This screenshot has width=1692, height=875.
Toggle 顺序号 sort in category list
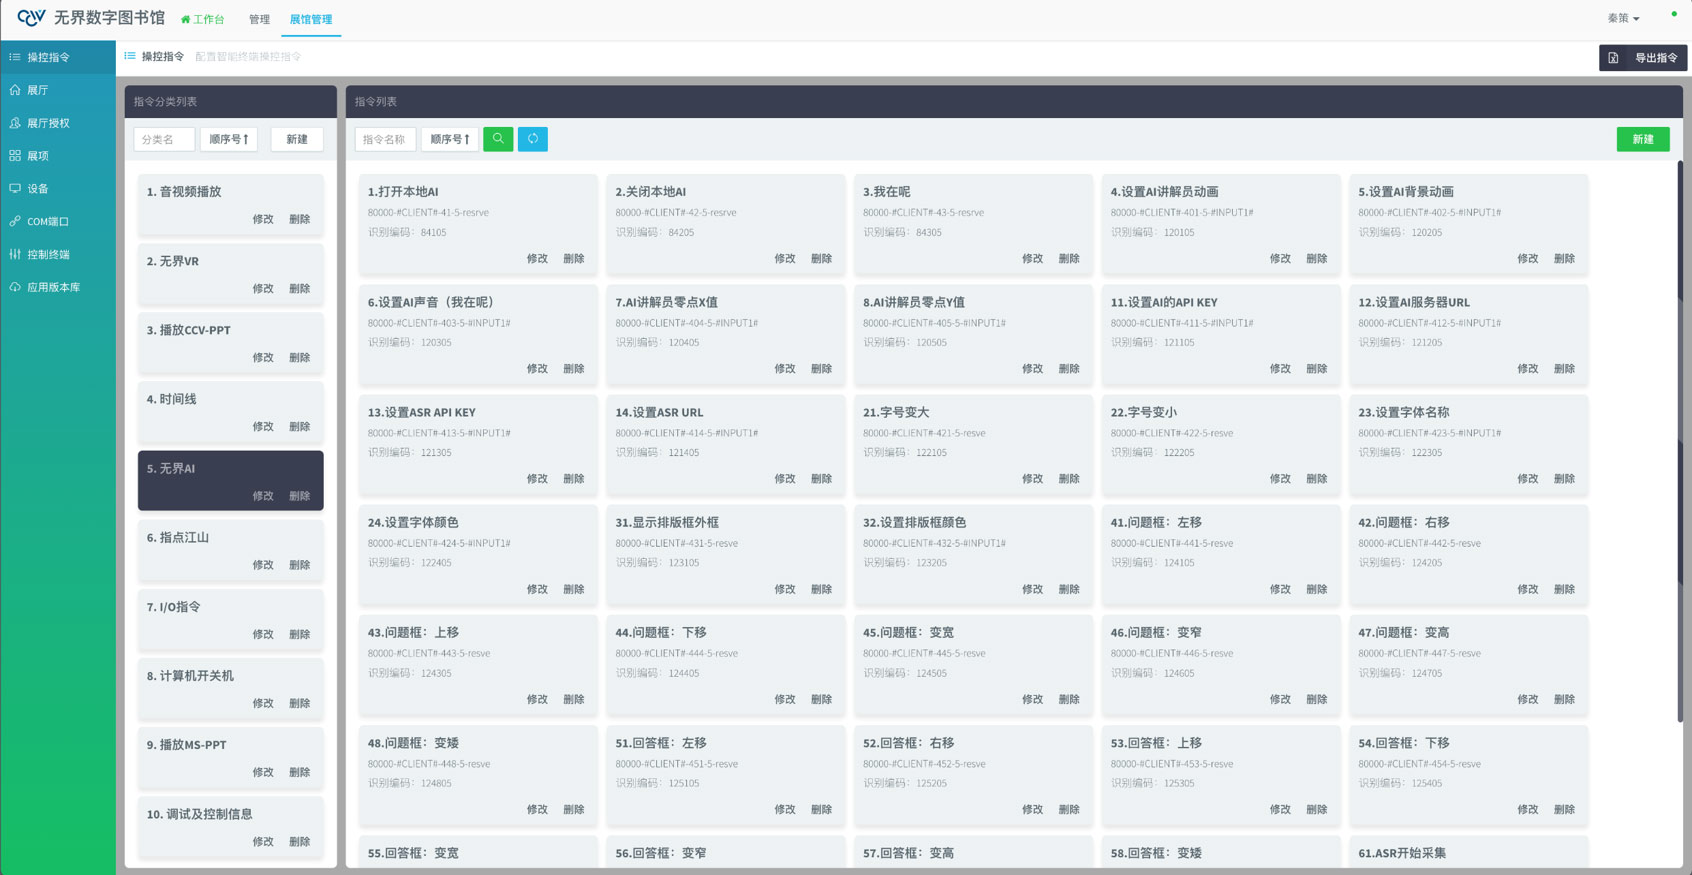click(229, 139)
